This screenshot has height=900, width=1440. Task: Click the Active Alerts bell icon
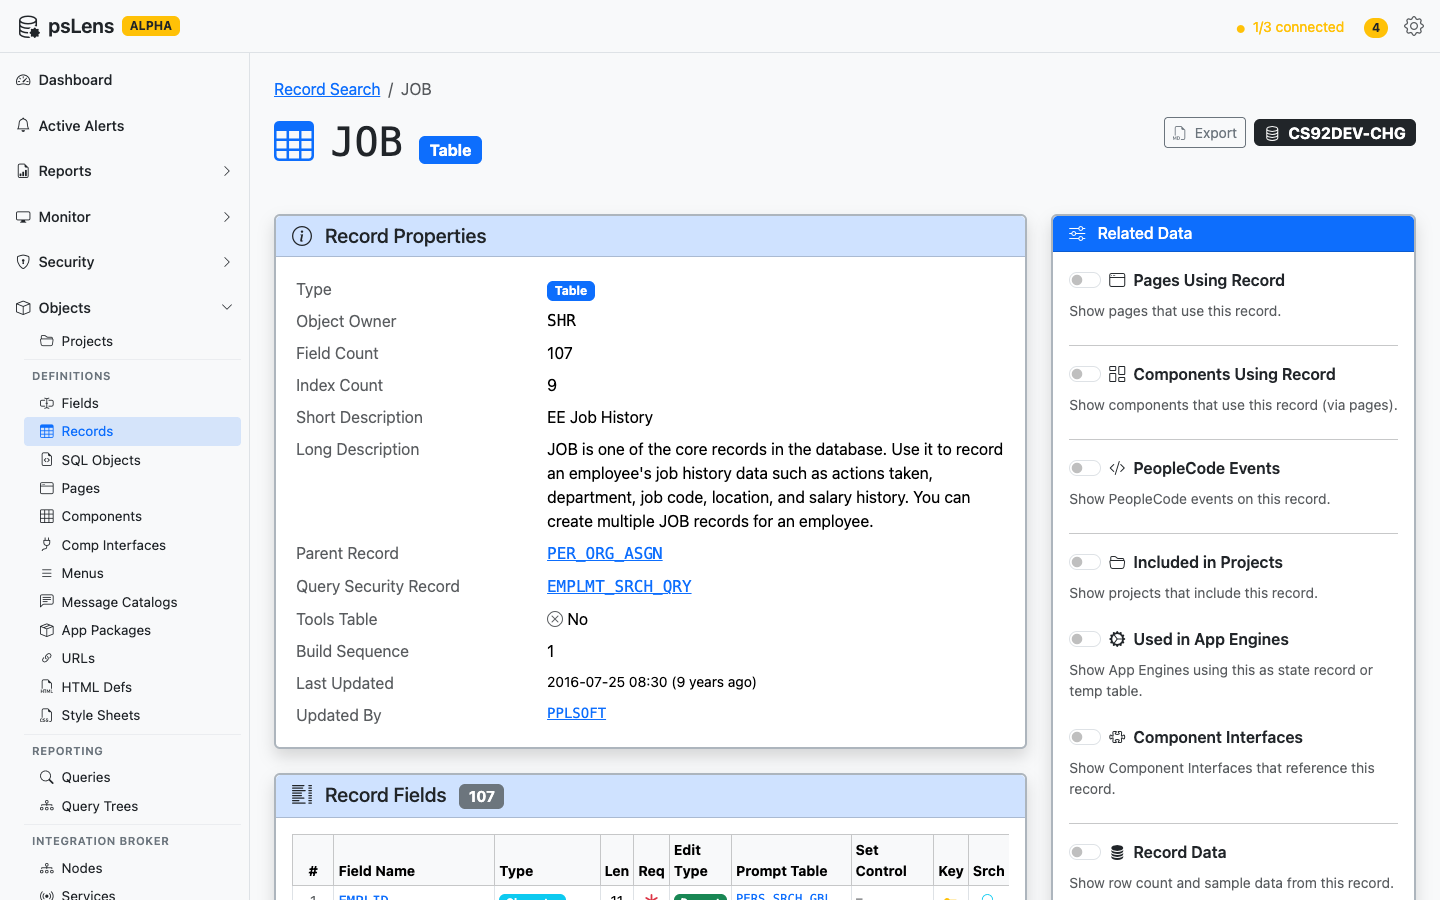(23, 126)
